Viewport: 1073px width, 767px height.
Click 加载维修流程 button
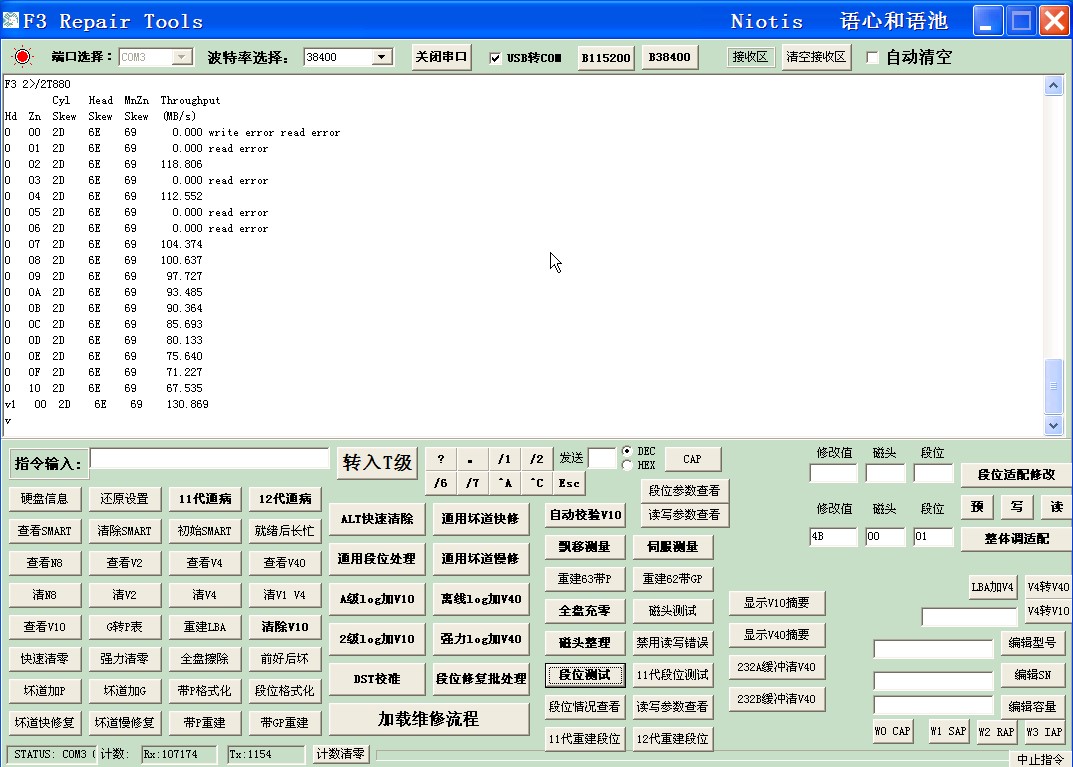coord(428,719)
